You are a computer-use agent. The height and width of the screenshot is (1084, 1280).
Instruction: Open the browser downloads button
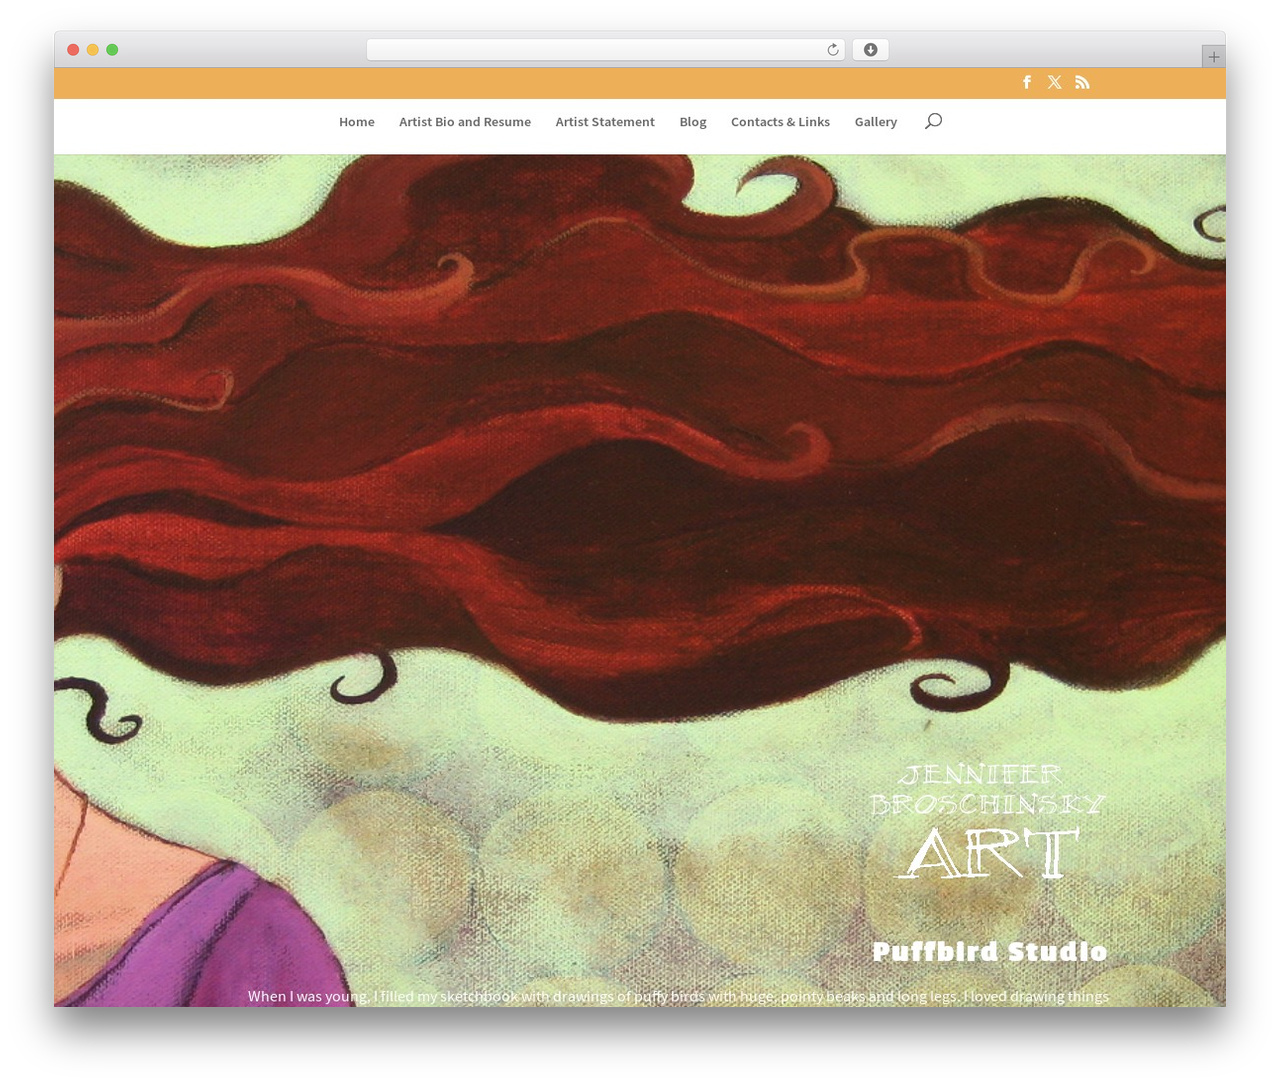coord(870,50)
